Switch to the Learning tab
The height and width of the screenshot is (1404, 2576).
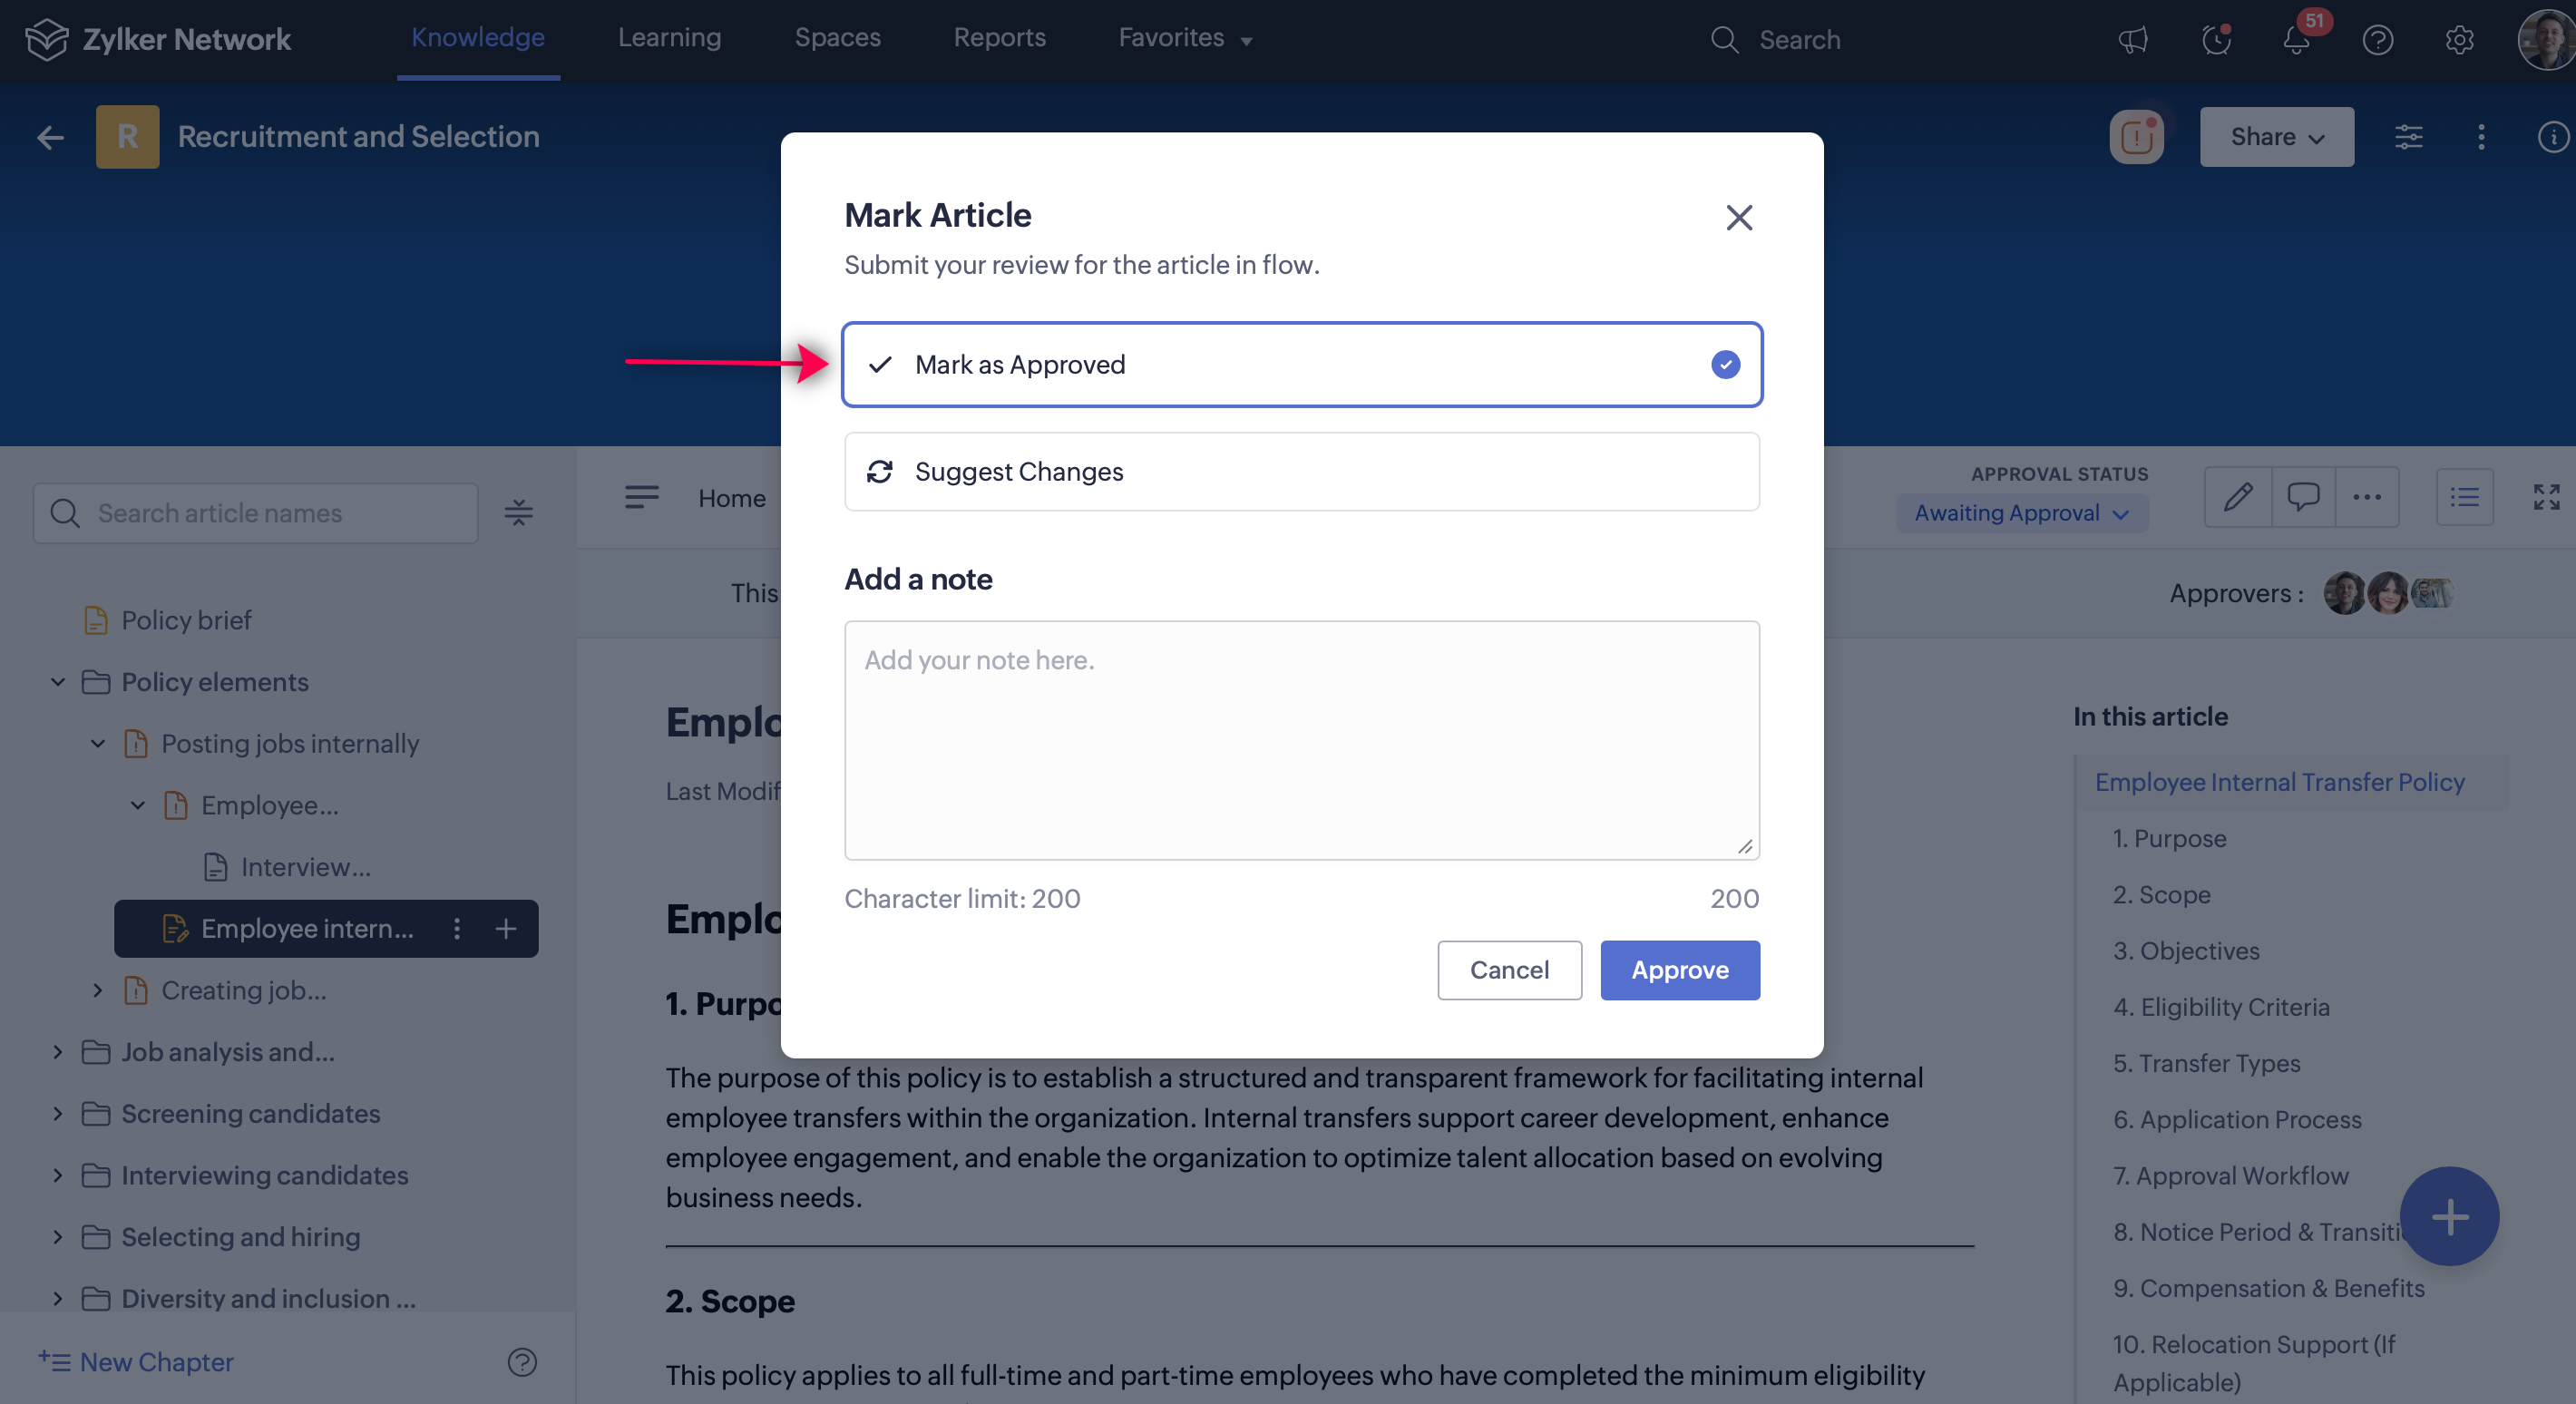coord(669,38)
